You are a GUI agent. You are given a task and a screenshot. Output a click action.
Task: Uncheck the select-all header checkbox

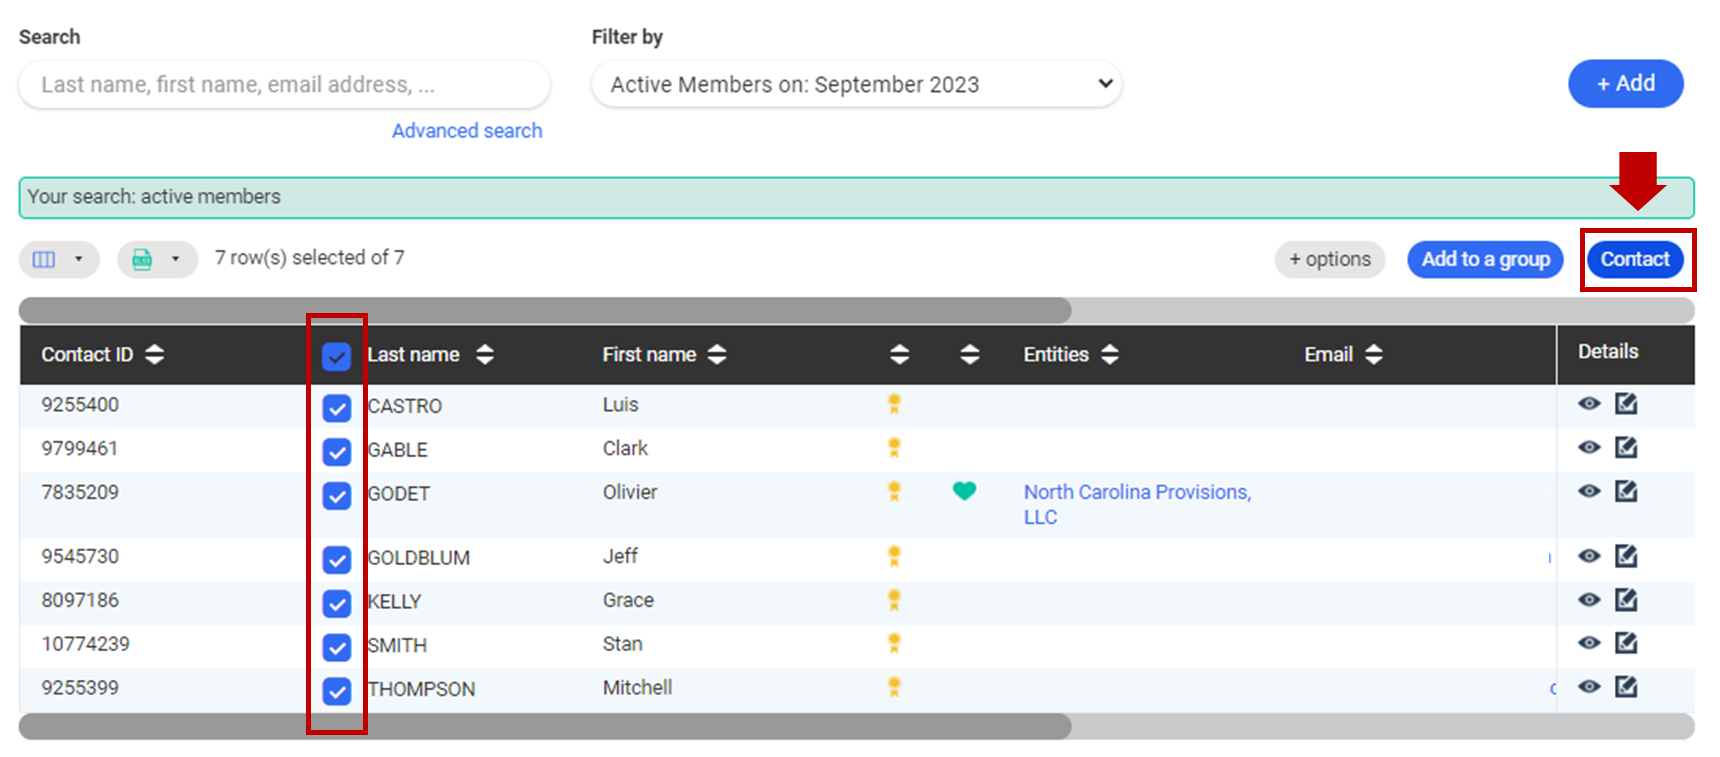[337, 356]
